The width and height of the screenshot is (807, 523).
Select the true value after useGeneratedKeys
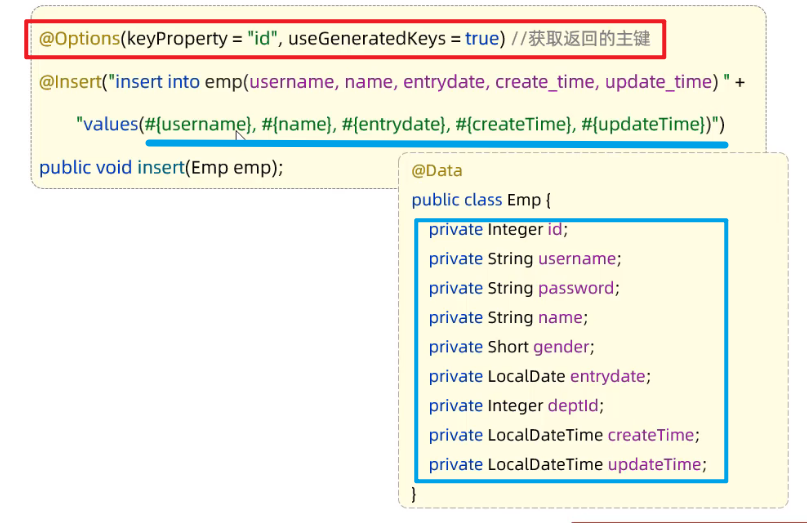(482, 39)
